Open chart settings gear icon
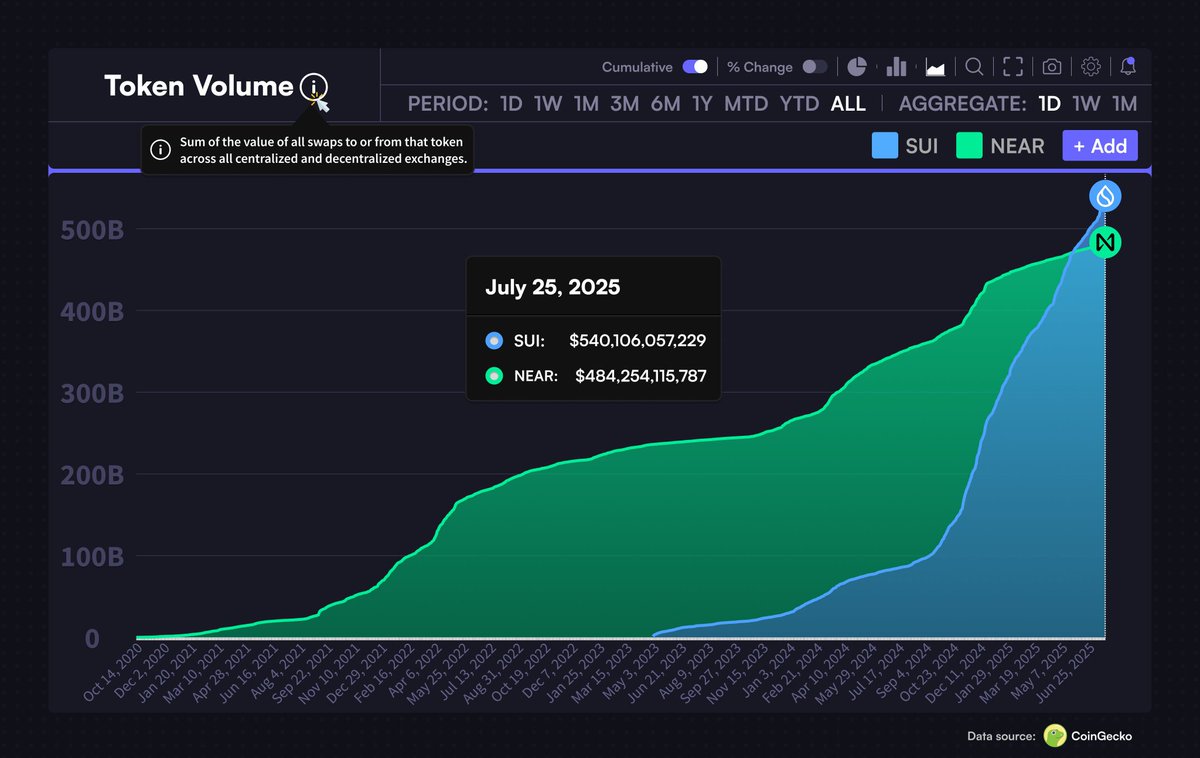 point(1091,67)
